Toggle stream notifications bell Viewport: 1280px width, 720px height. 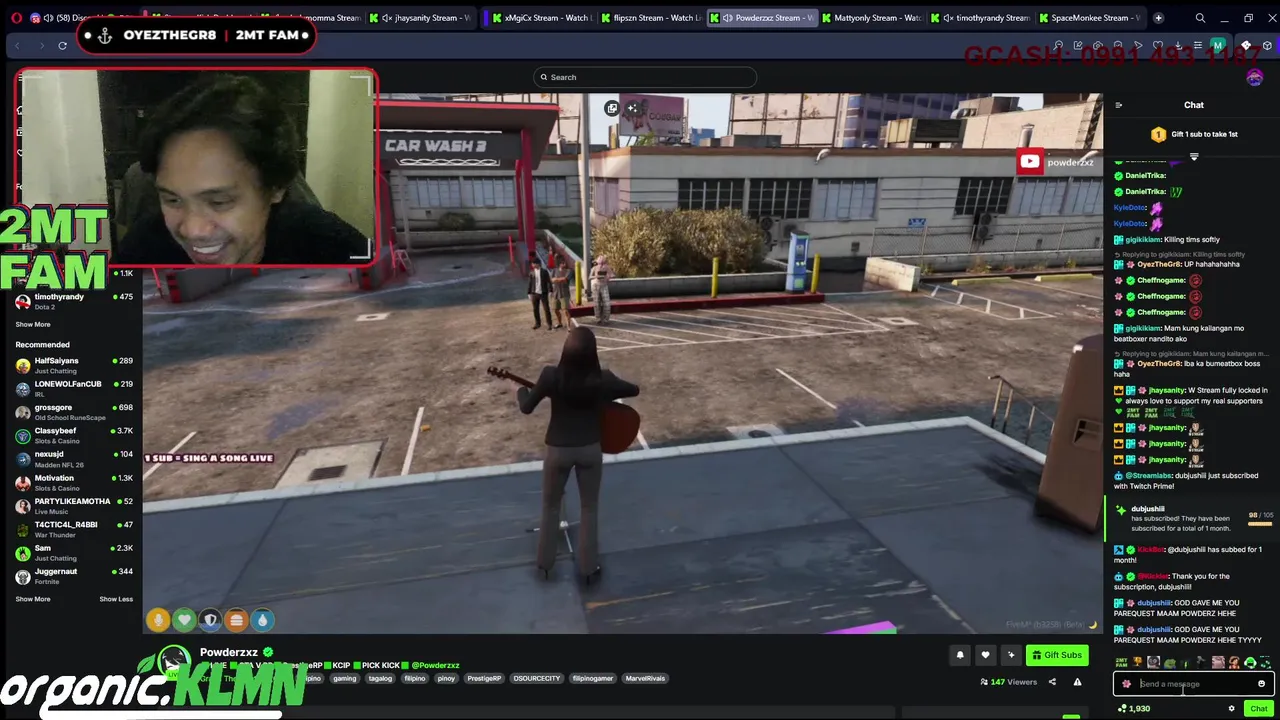pyautogui.click(x=960, y=655)
